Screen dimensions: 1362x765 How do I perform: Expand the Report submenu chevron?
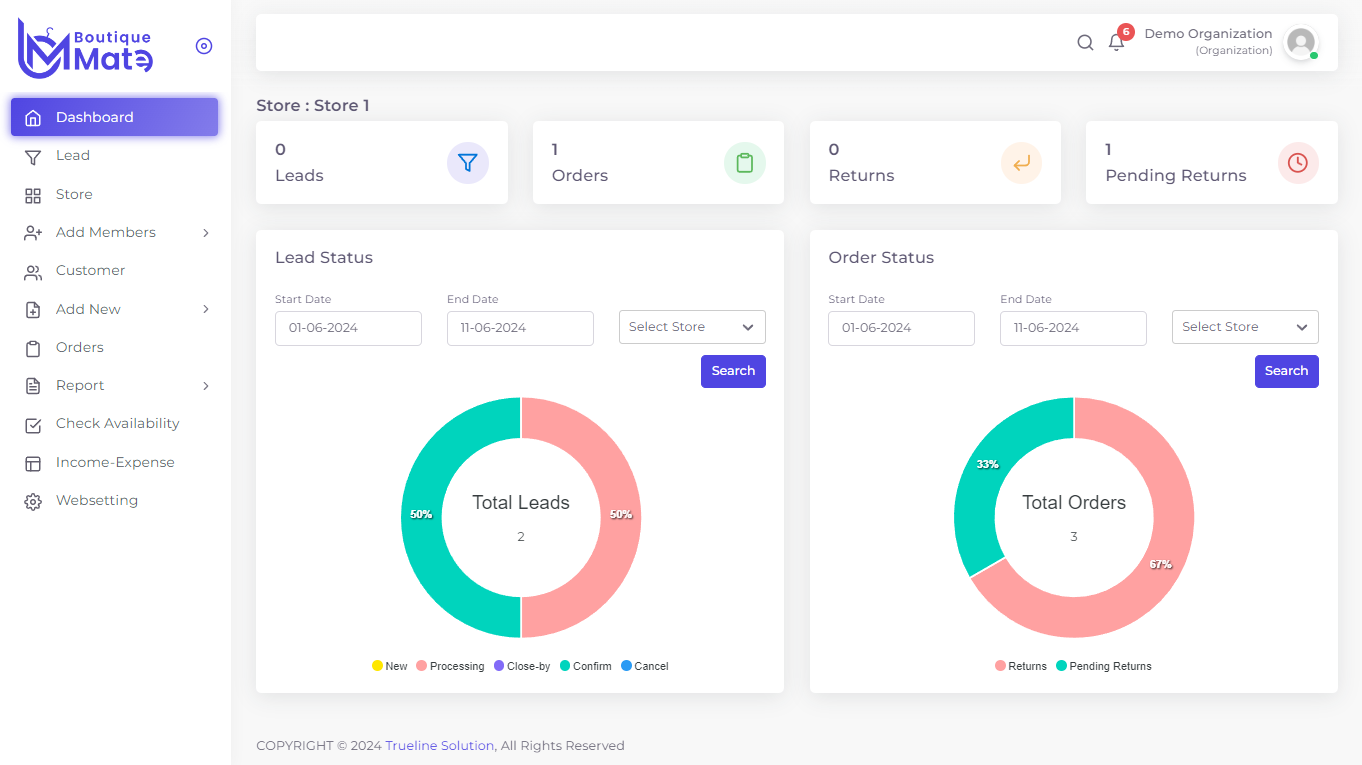point(206,386)
